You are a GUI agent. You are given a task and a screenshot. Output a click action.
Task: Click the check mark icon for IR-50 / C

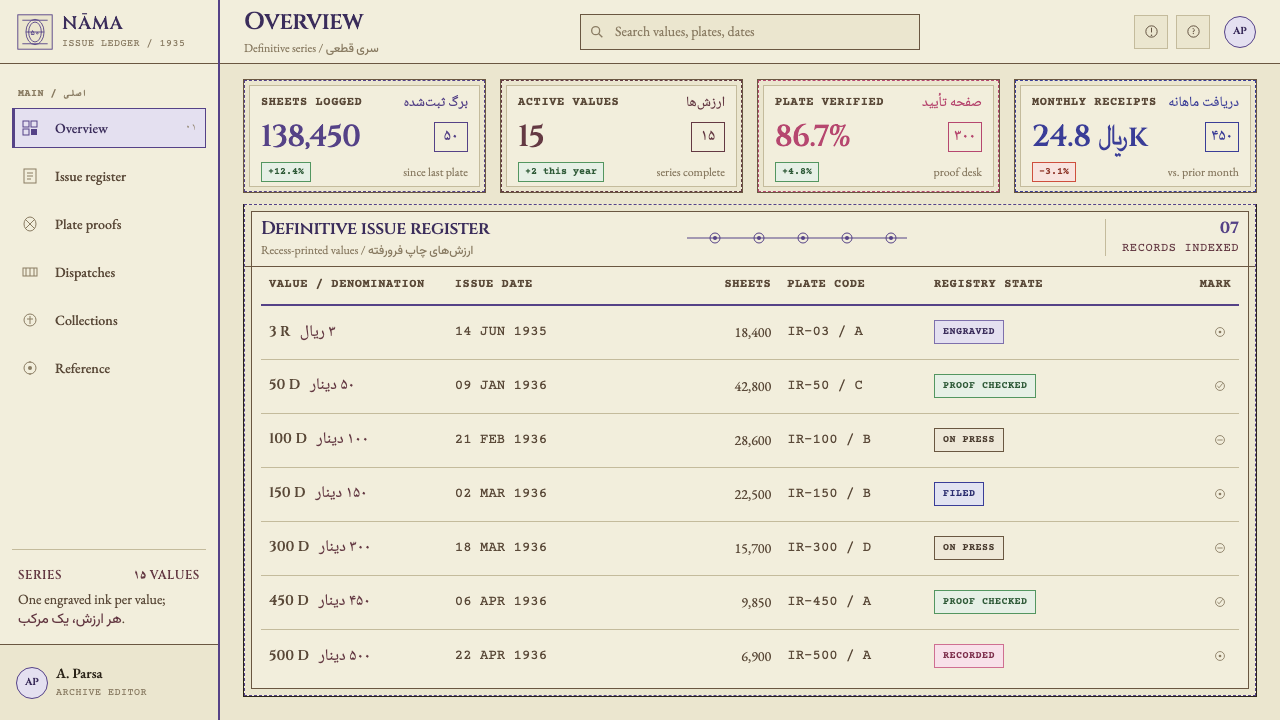(x=1220, y=386)
